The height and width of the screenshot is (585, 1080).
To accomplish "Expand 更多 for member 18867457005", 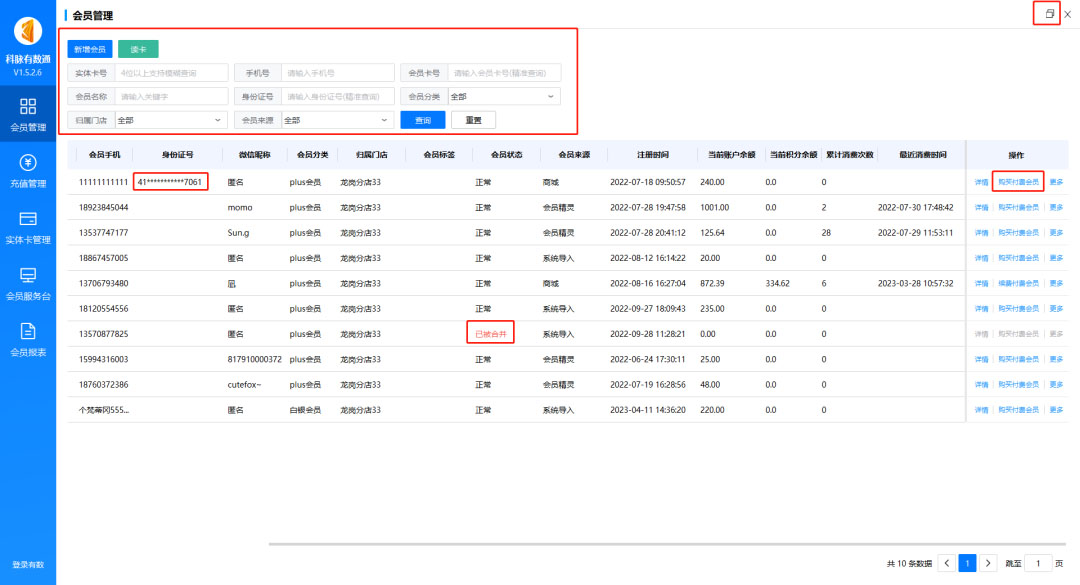I will click(x=1056, y=258).
